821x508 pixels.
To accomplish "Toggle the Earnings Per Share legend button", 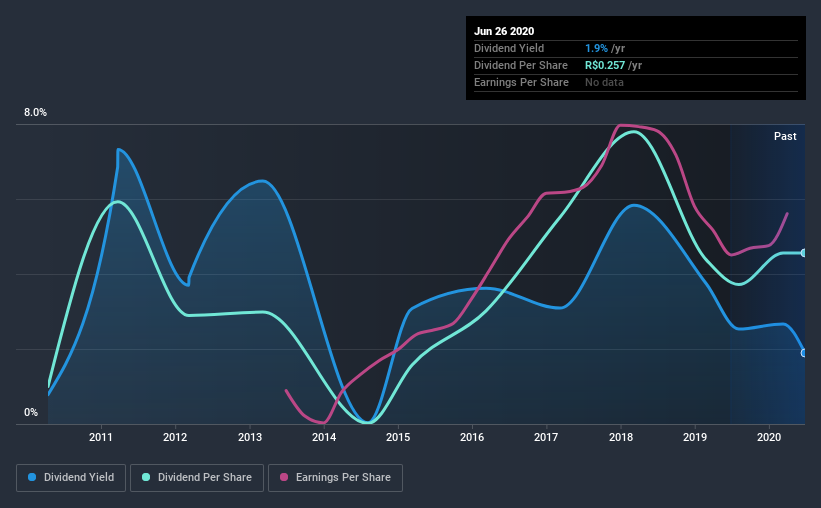I will coord(335,478).
